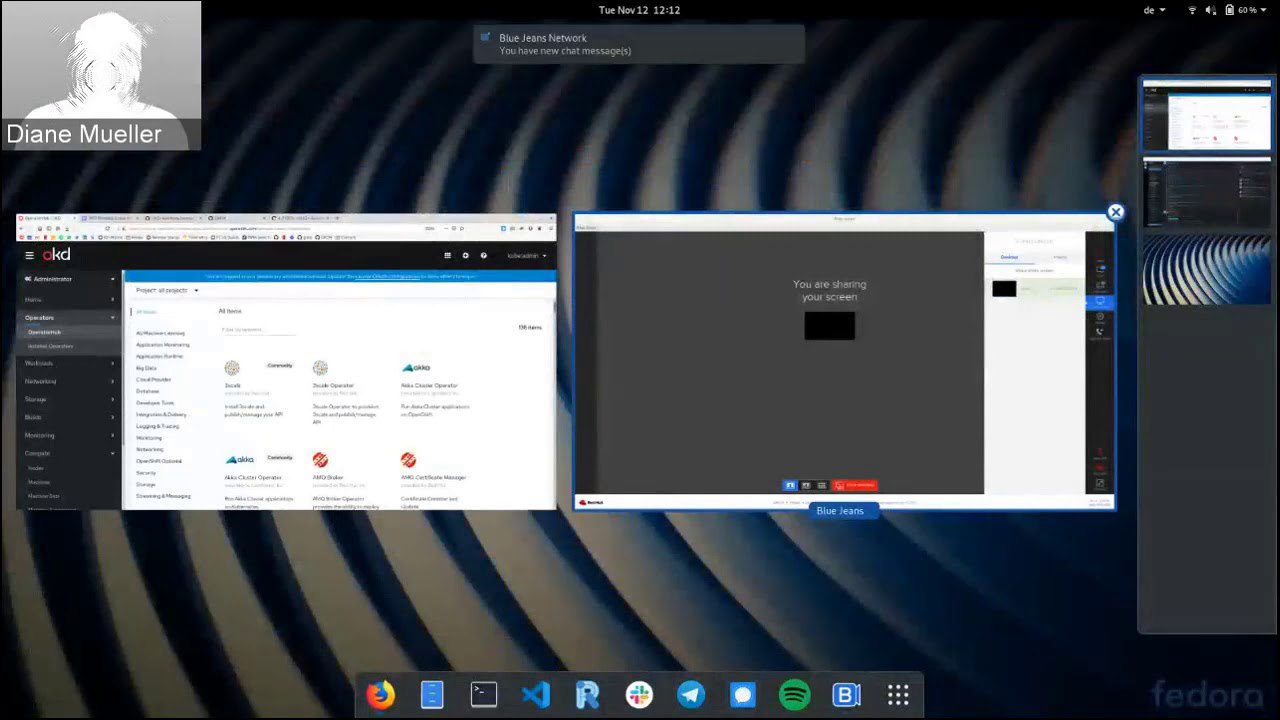
Task: Open Nodes under Compute
Action: coord(36,468)
